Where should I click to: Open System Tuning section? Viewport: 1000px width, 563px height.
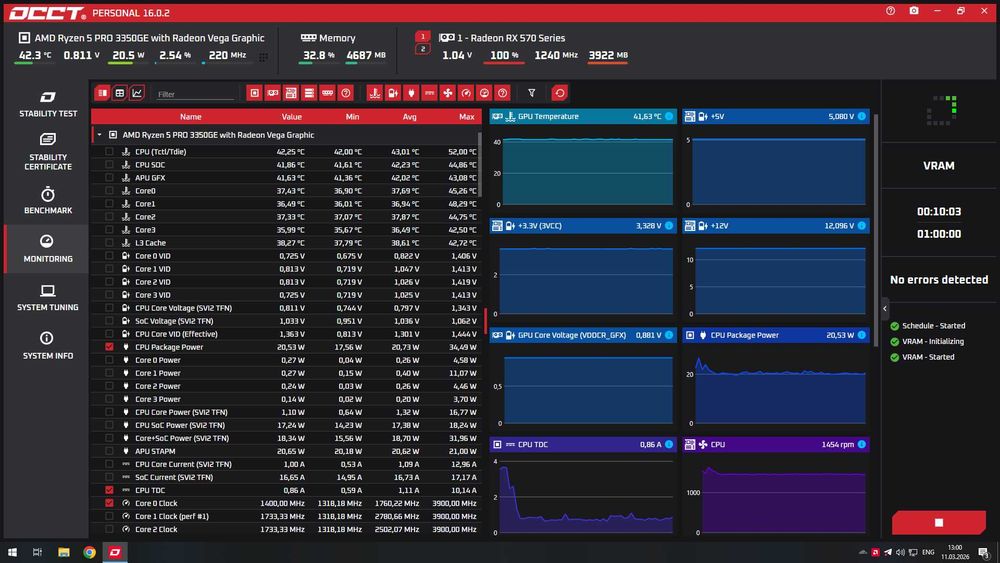click(48, 297)
